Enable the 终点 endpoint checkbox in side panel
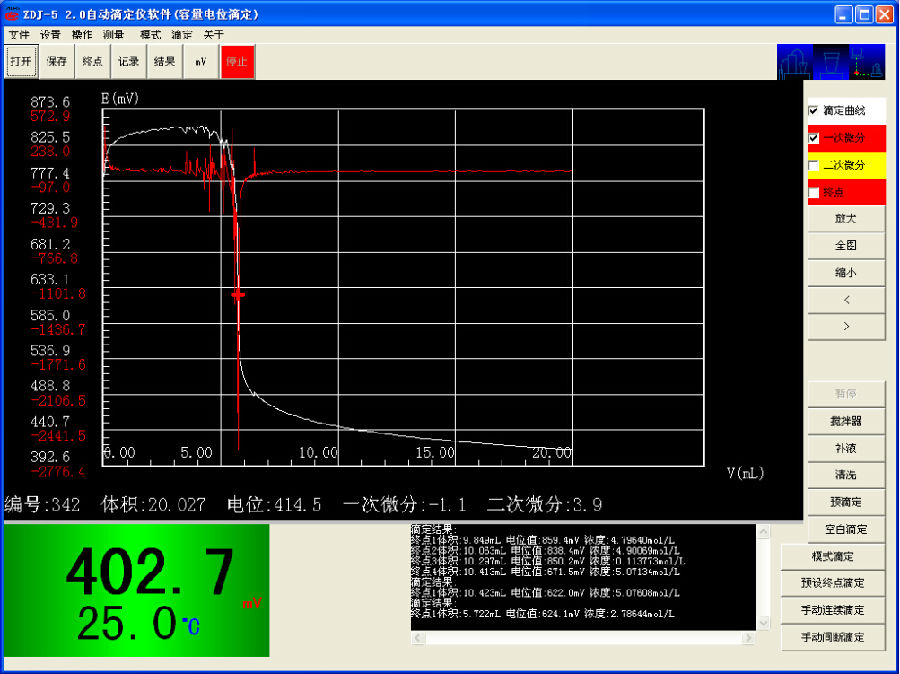 pyautogui.click(x=814, y=192)
